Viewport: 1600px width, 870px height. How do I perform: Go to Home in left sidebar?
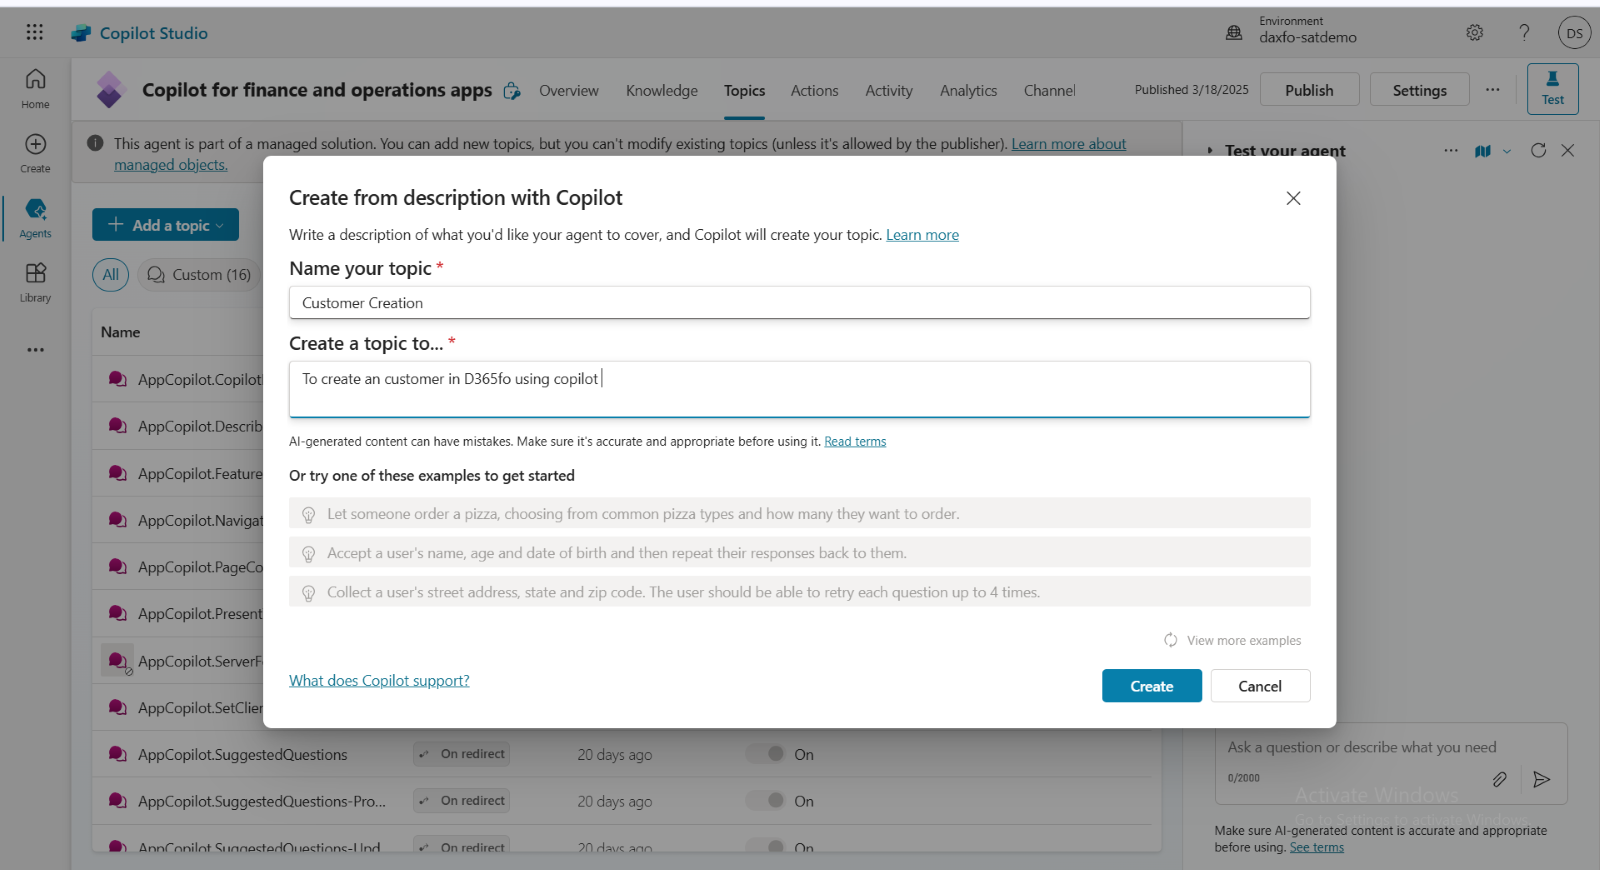(35, 88)
